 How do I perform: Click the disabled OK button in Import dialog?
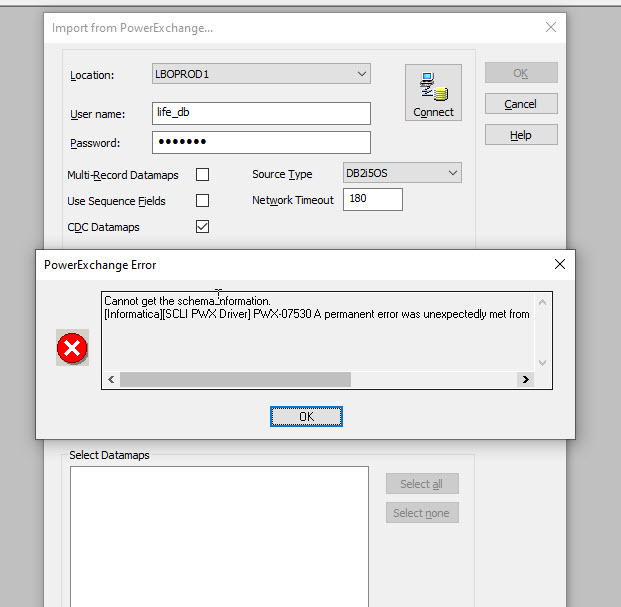tap(521, 73)
